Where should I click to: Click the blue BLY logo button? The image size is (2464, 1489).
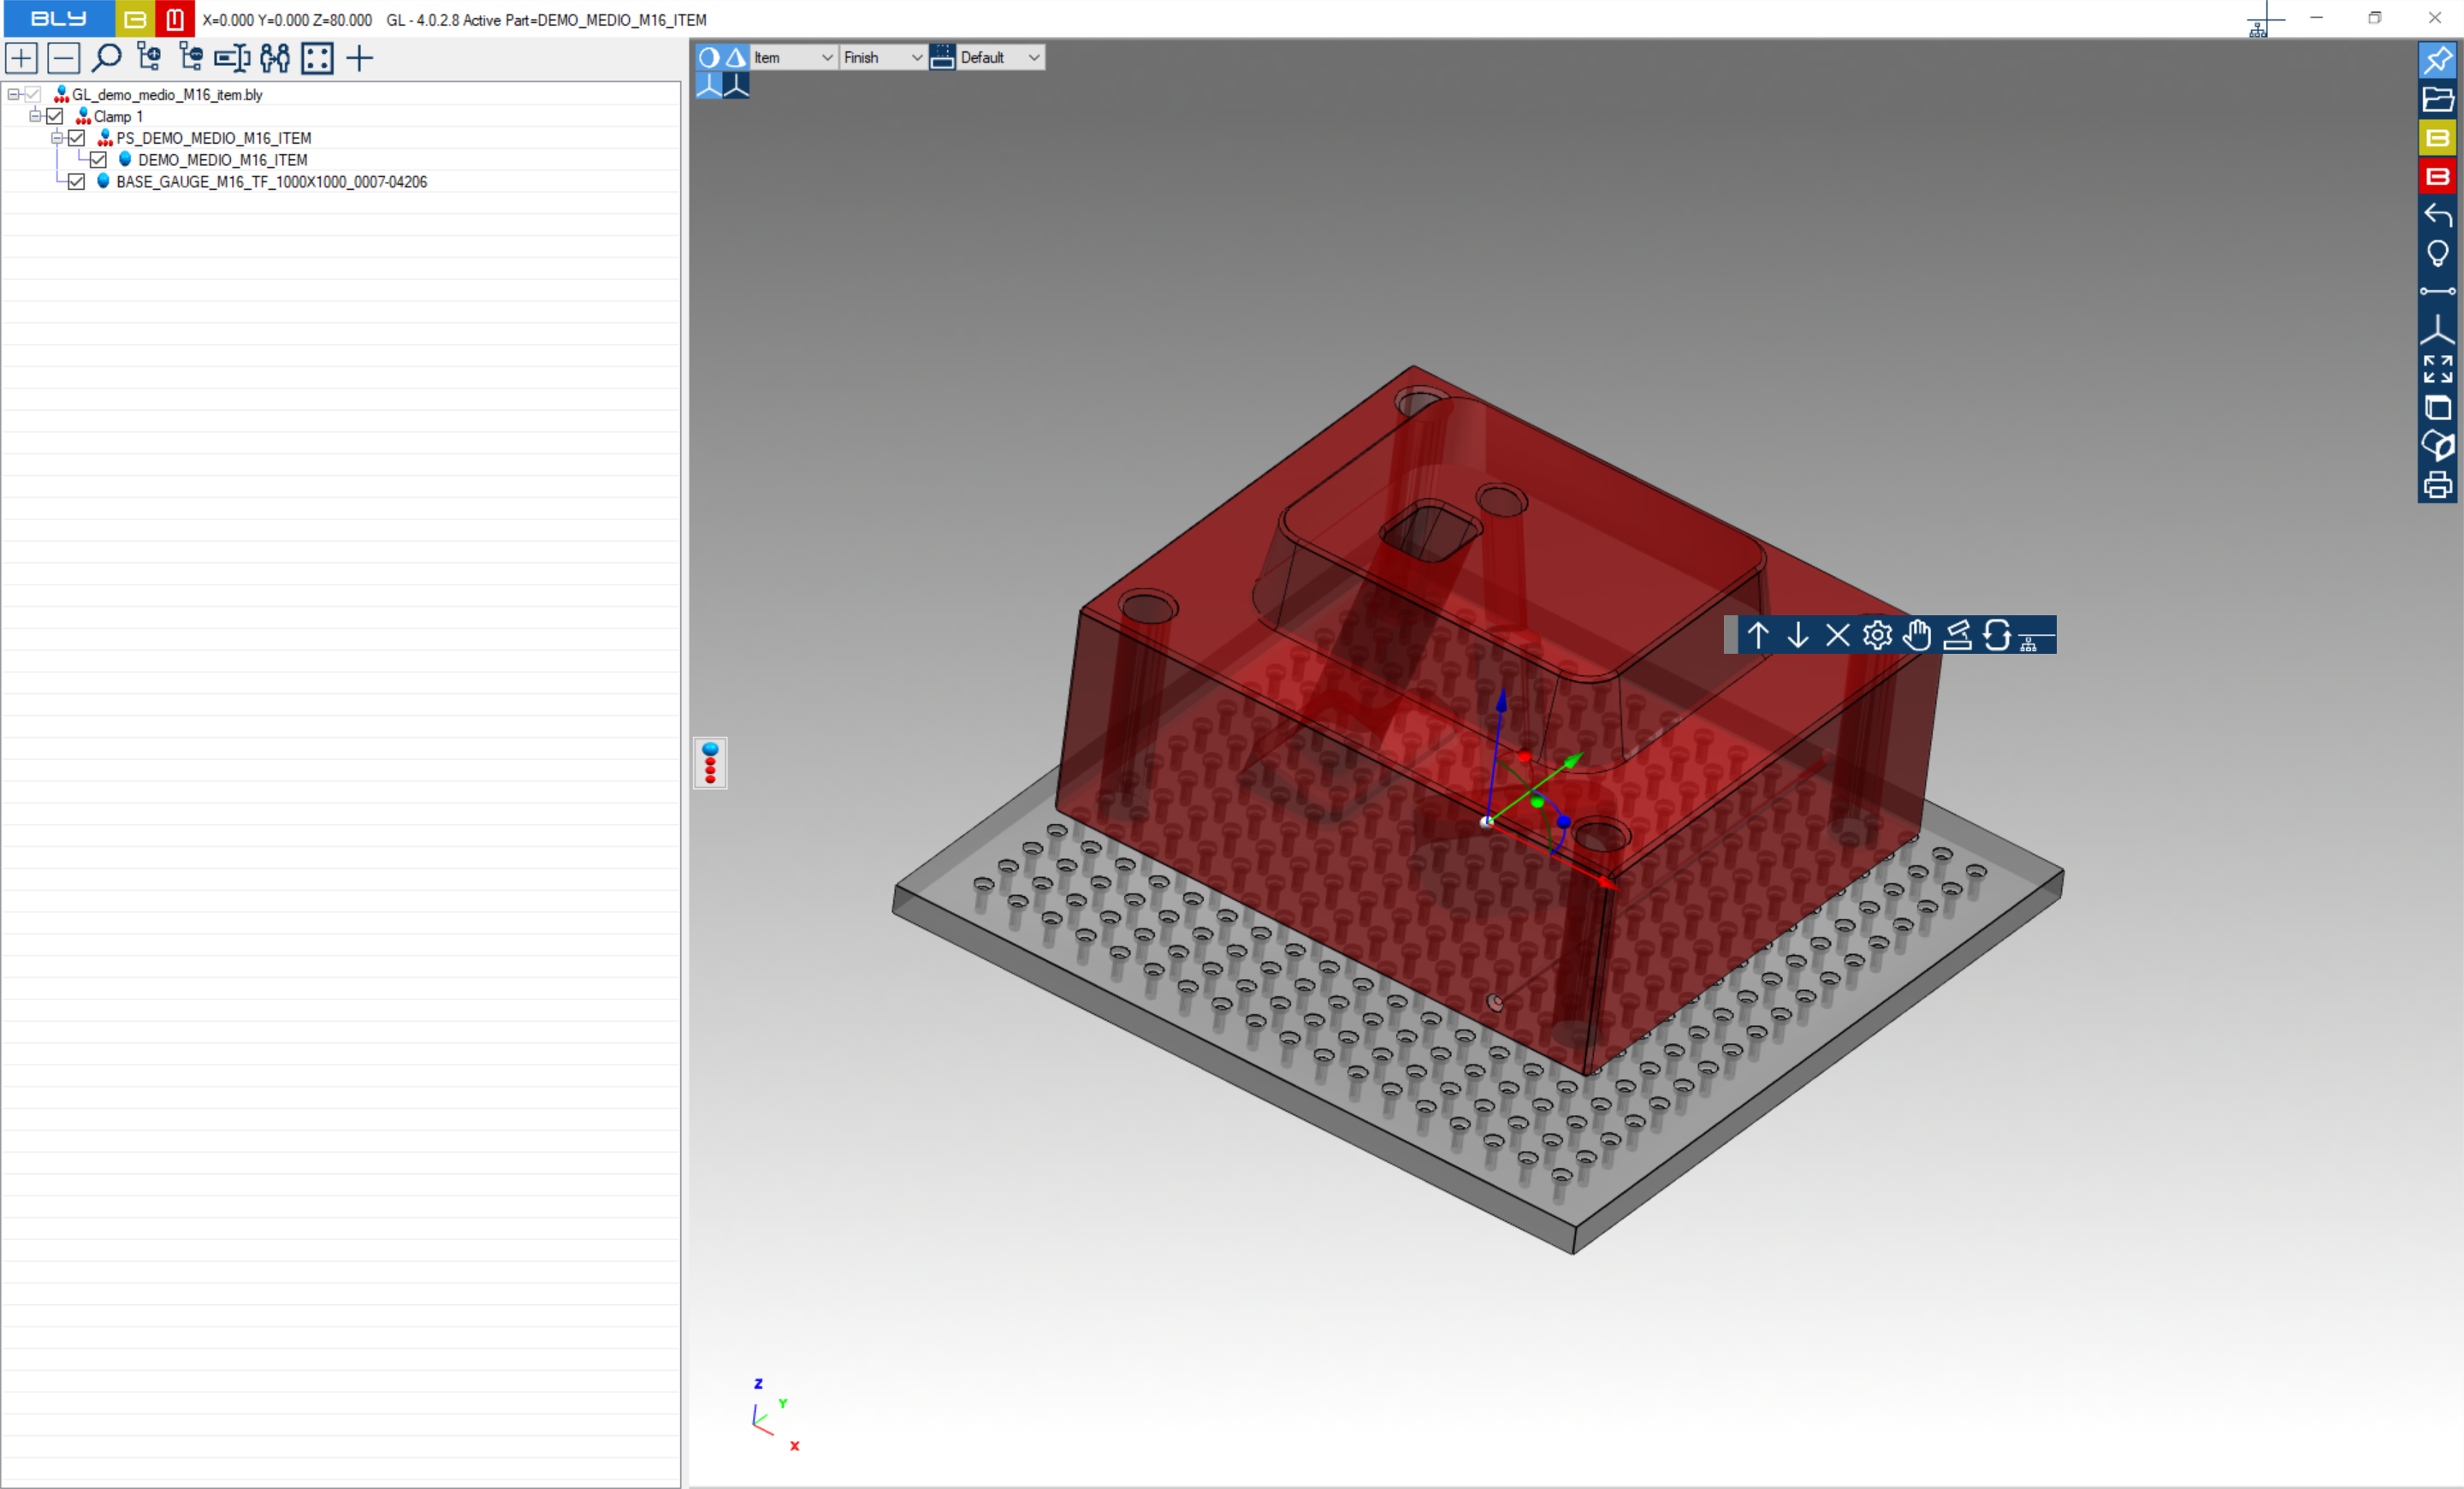pos(58,19)
